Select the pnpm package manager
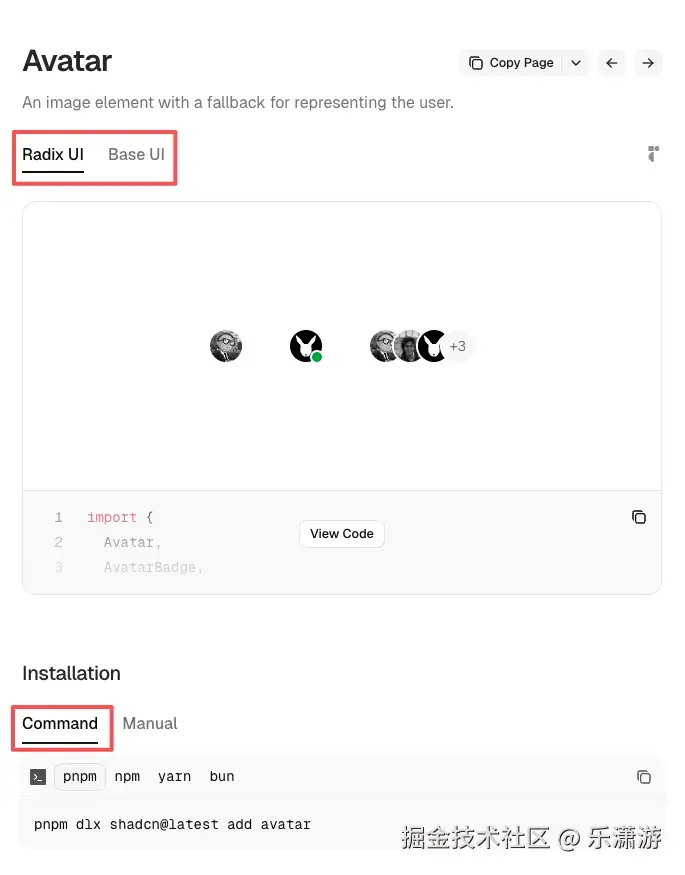Viewport: 685px width, 875px height. (80, 777)
